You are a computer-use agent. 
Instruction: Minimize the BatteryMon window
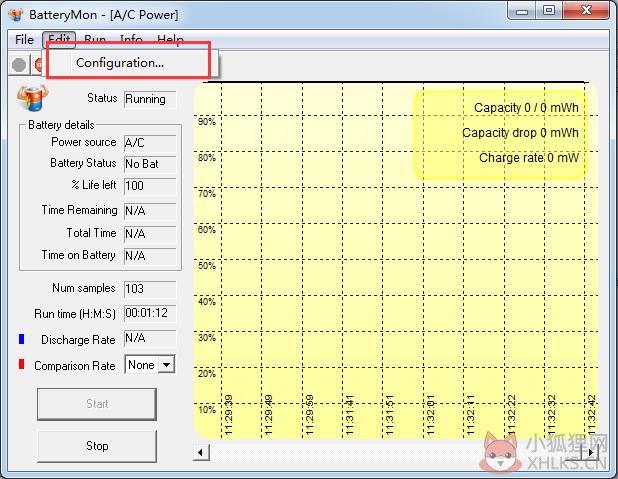pos(521,11)
